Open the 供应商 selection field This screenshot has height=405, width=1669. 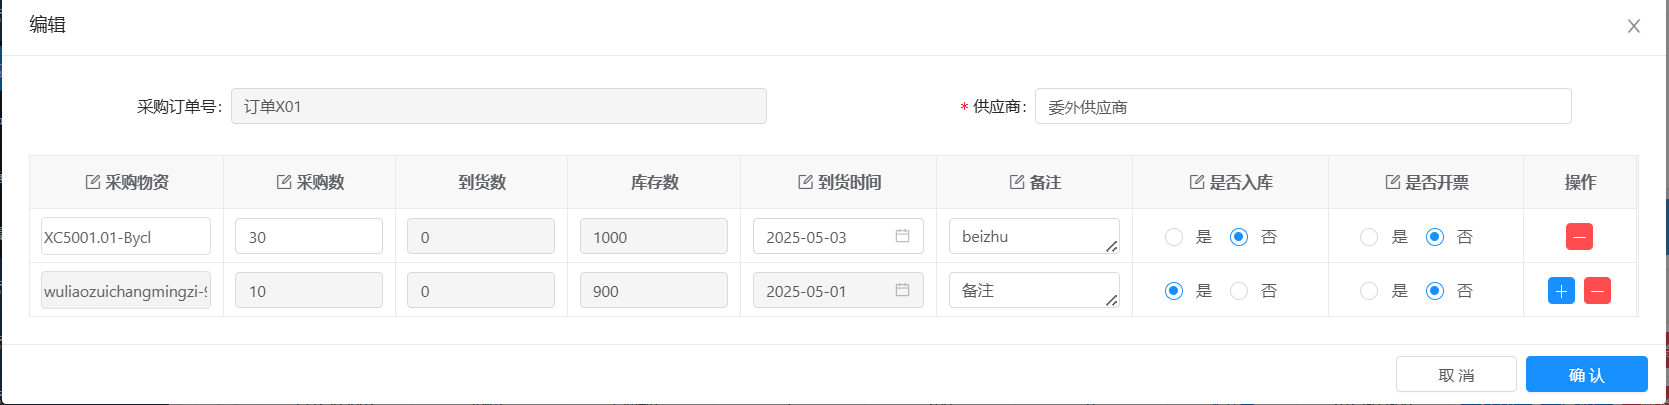click(x=1303, y=106)
